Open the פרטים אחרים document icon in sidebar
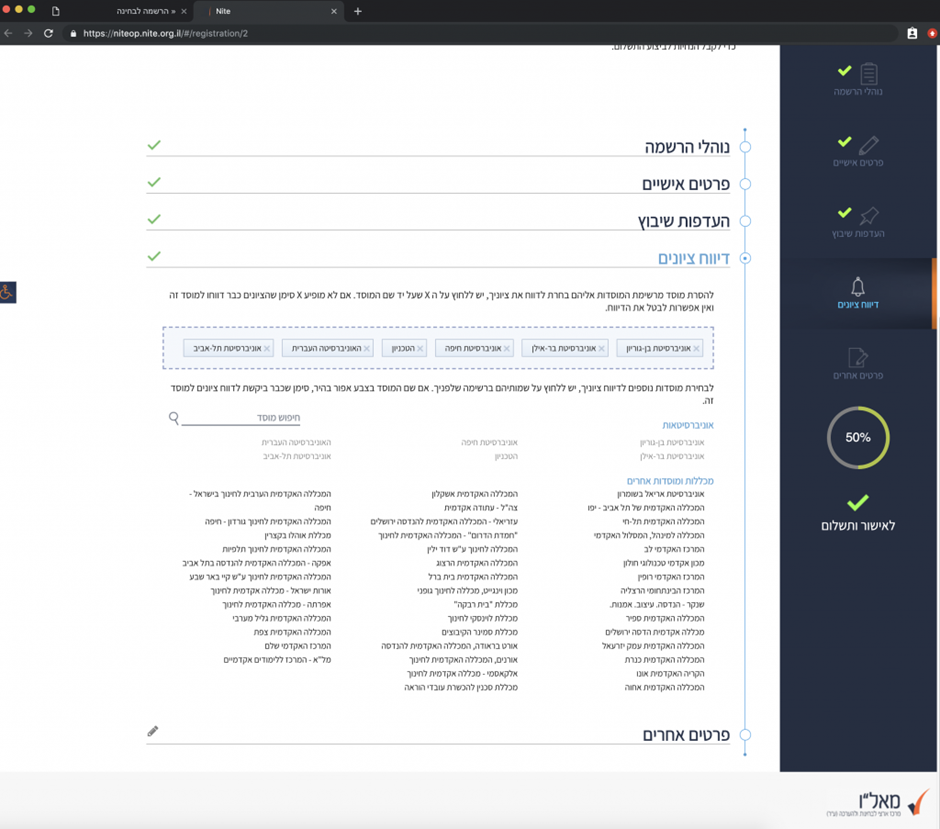 [857, 358]
